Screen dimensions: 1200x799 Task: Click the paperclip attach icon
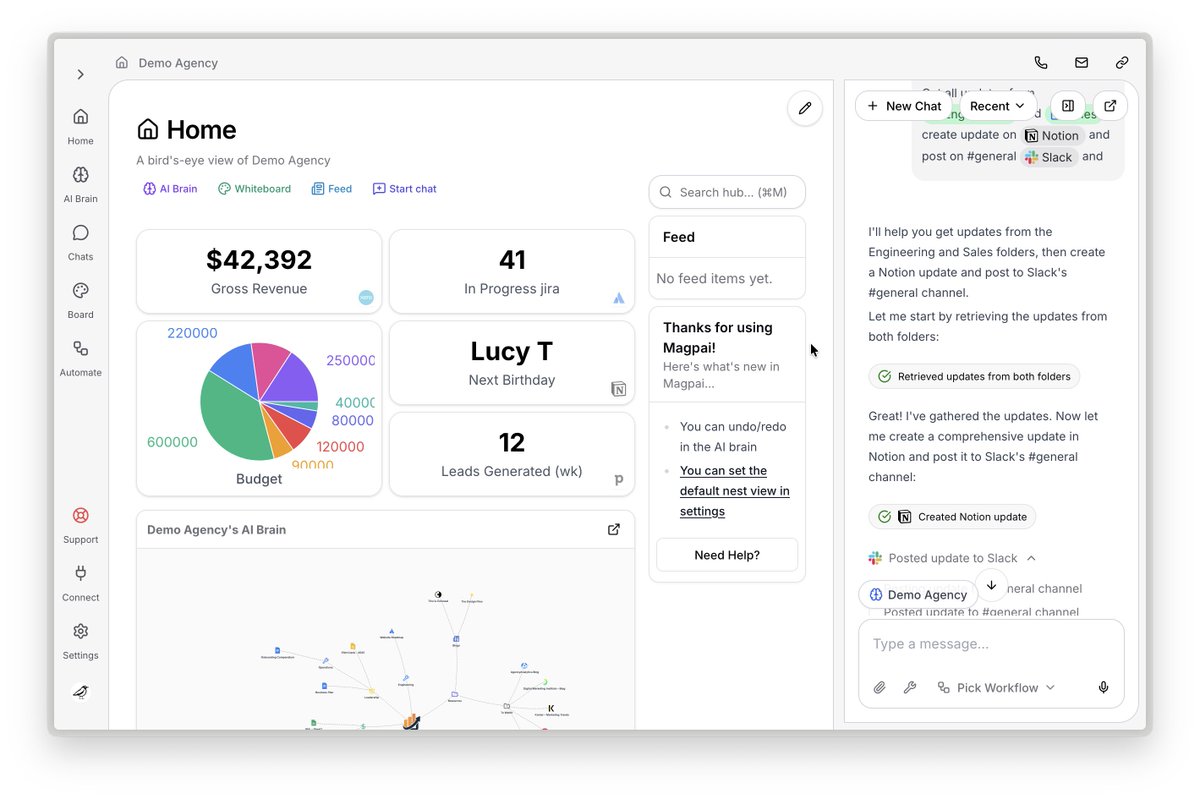tap(880, 688)
